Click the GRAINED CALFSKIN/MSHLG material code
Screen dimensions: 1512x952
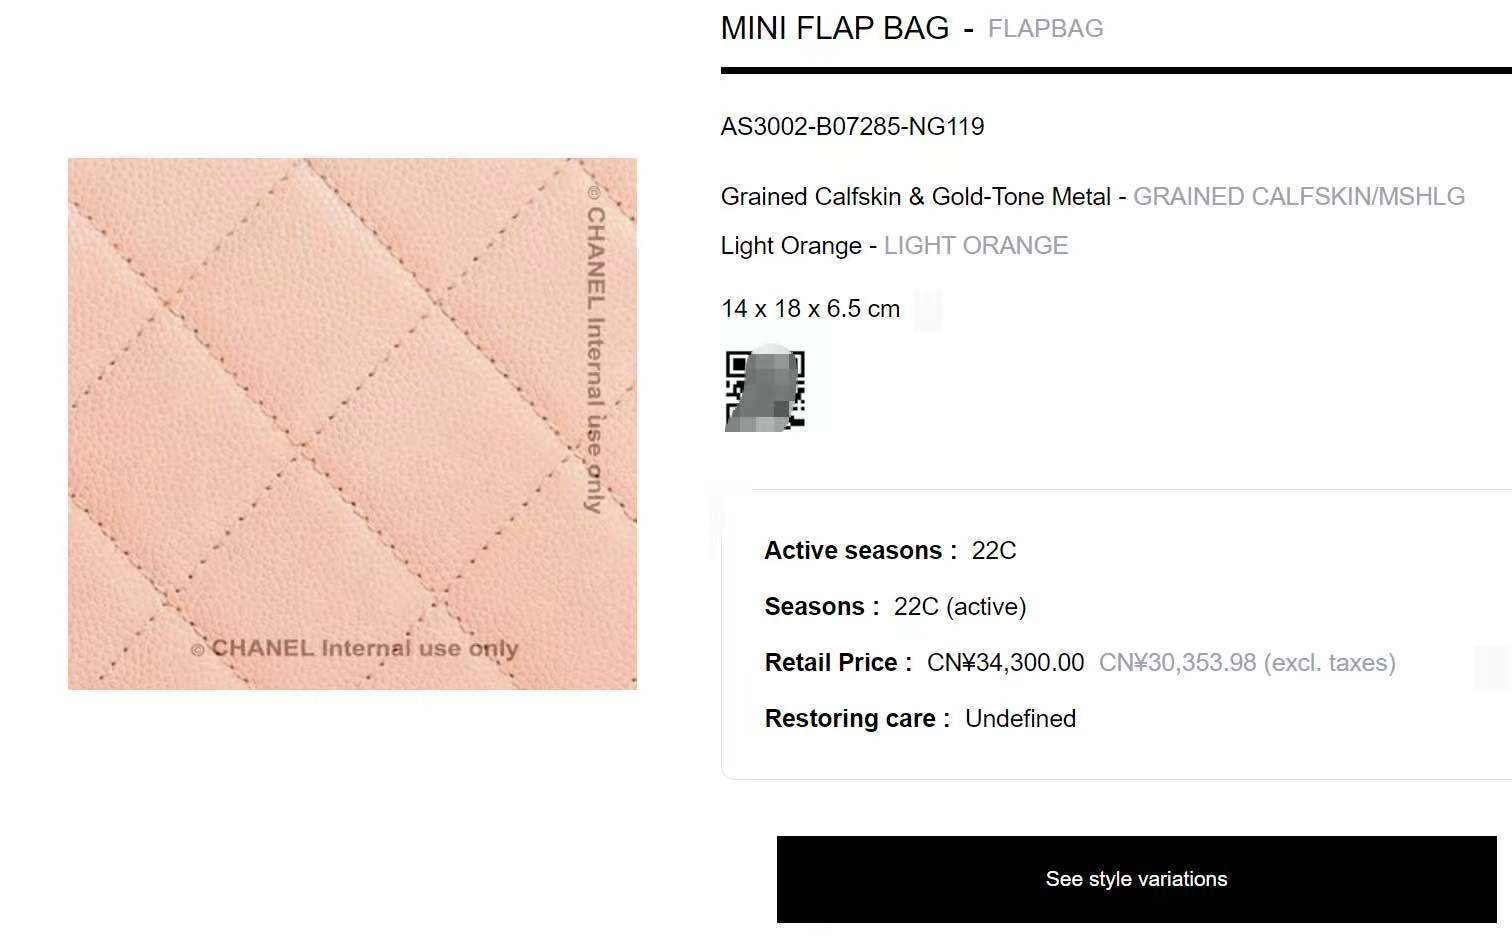(1299, 196)
